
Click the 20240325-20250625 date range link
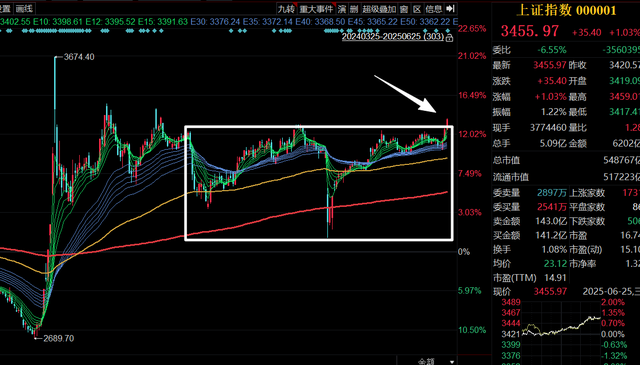point(392,36)
